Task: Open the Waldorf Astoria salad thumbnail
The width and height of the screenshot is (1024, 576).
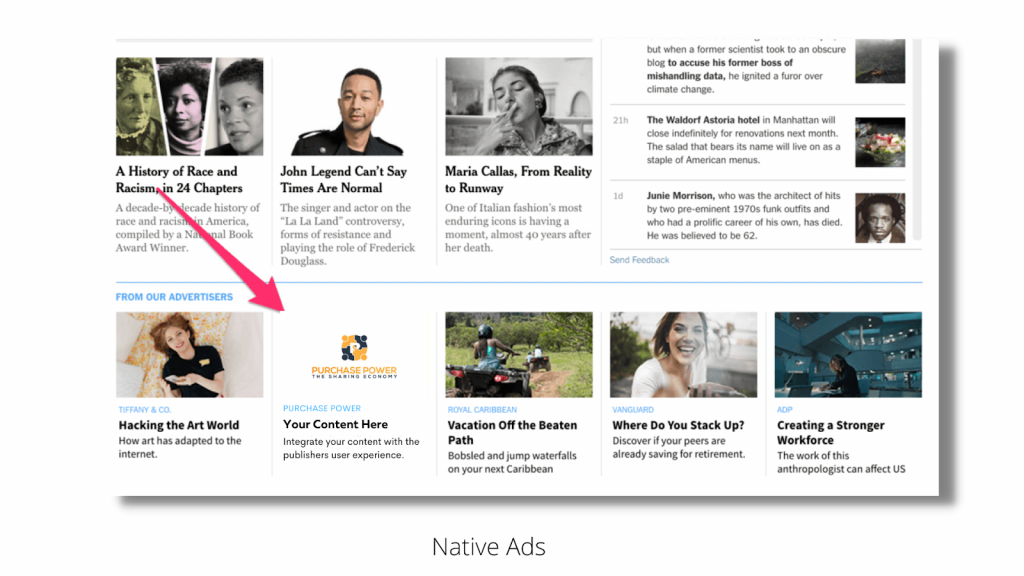Action: [879, 140]
